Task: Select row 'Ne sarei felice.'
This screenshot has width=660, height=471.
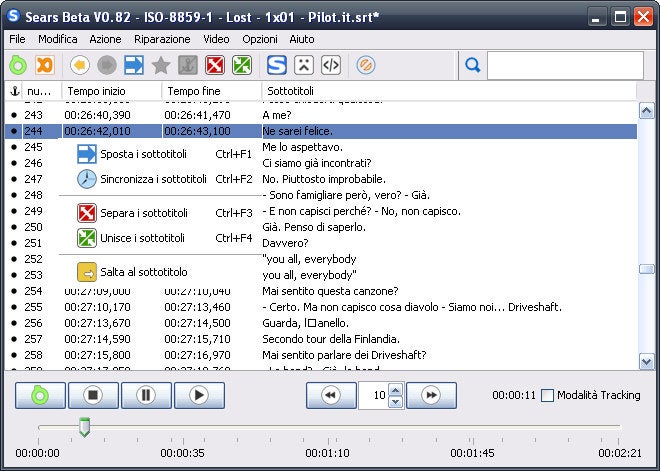Action: (321, 131)
